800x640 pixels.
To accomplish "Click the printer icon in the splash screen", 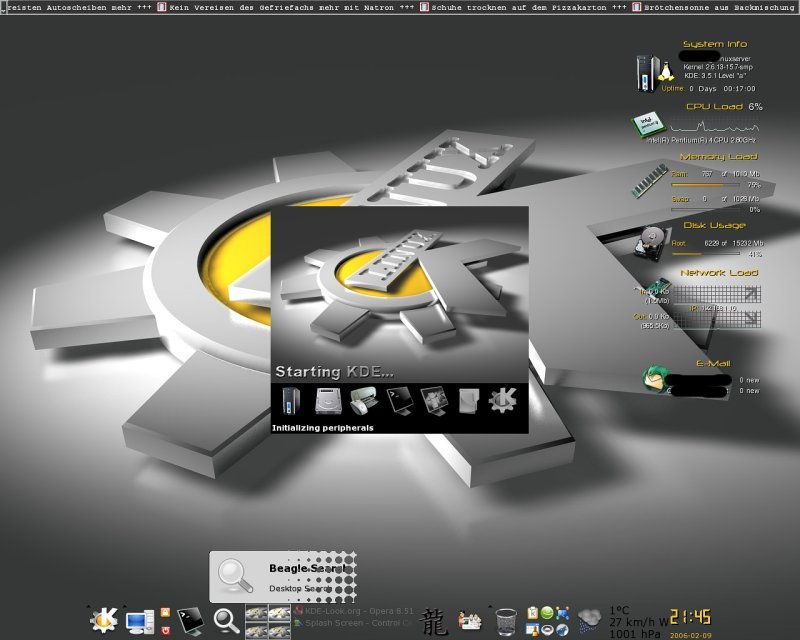I will click(364, 400).
